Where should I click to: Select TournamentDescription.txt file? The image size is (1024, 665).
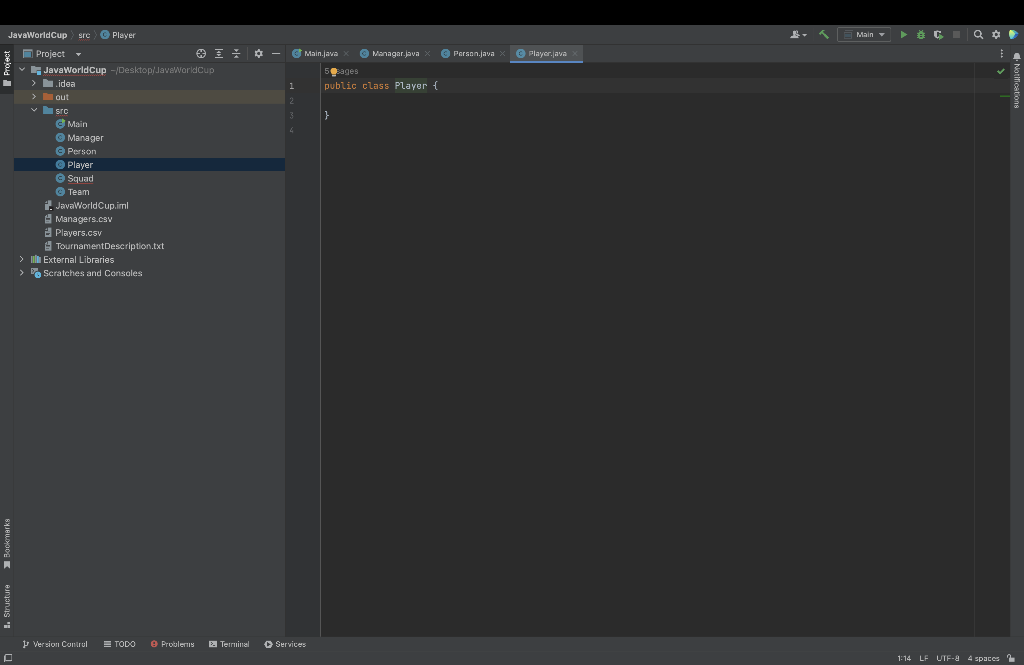click(x=109, y=246)
